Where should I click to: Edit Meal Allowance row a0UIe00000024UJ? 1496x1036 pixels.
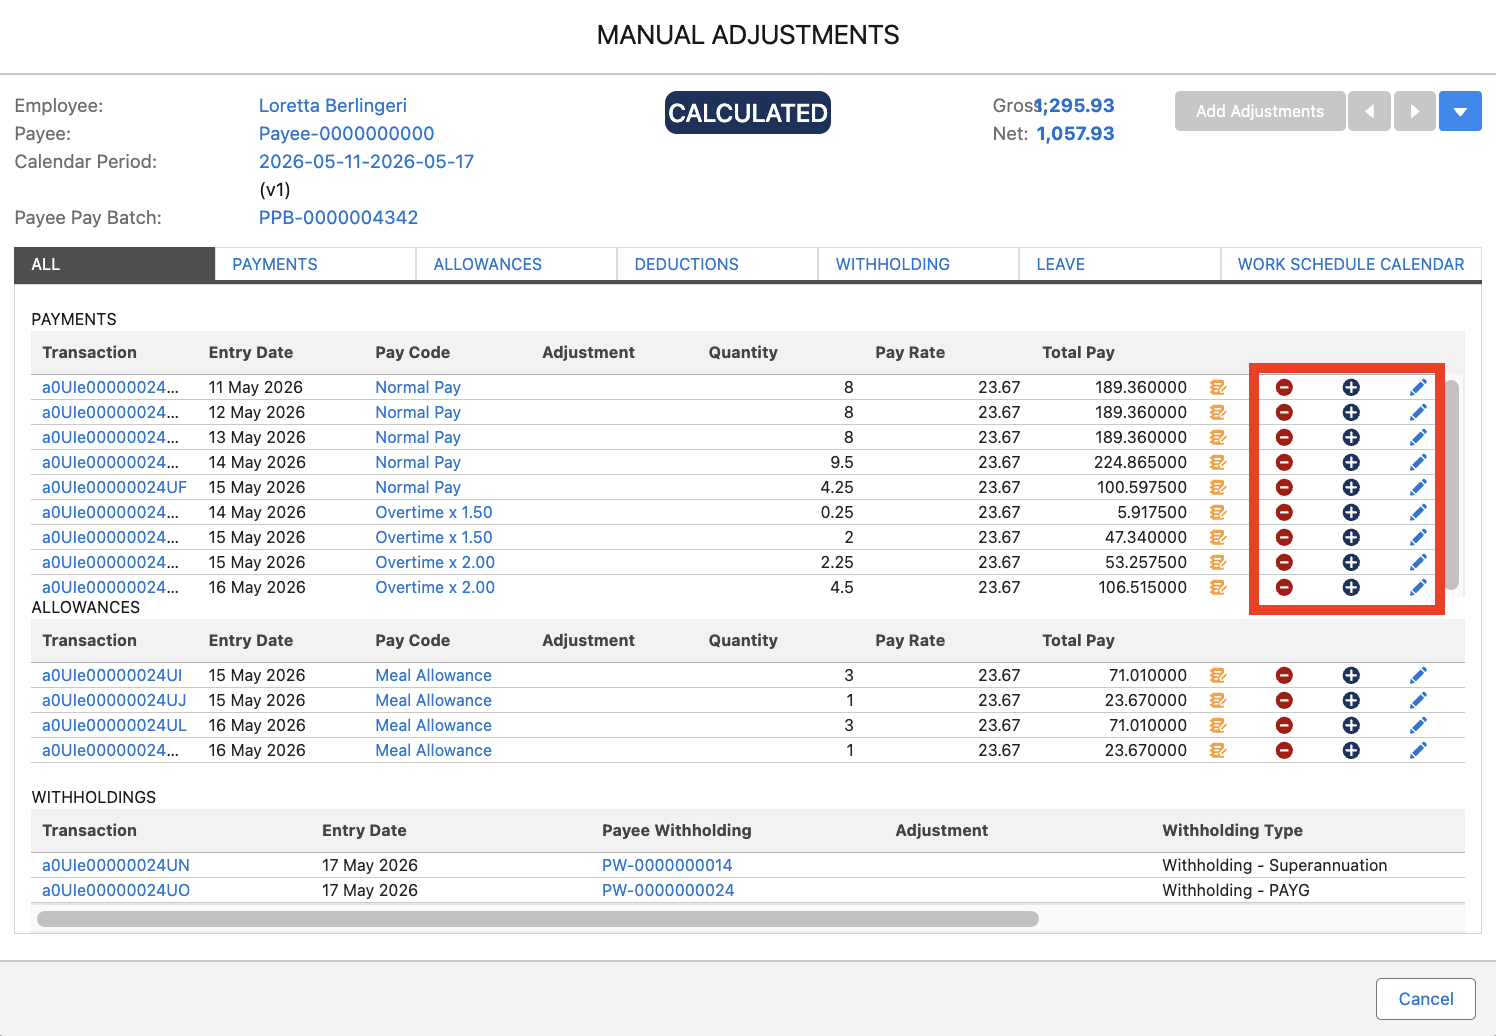(x=1418, y=700)
